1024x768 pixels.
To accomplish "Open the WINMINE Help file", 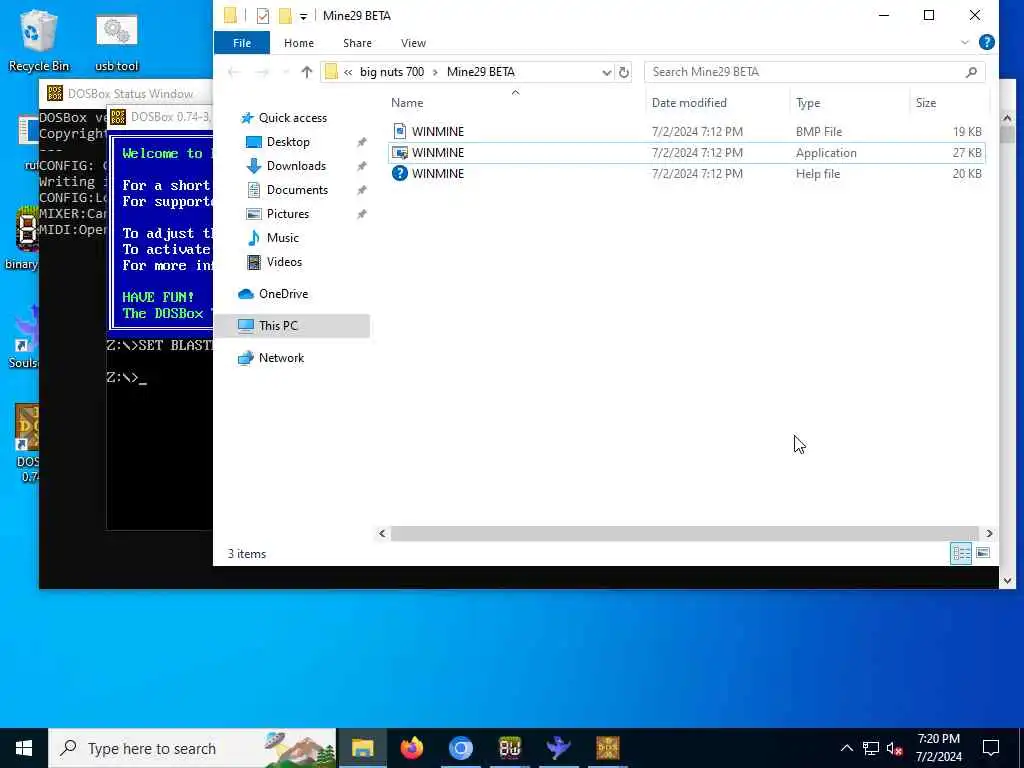I will tap(686, 174).
